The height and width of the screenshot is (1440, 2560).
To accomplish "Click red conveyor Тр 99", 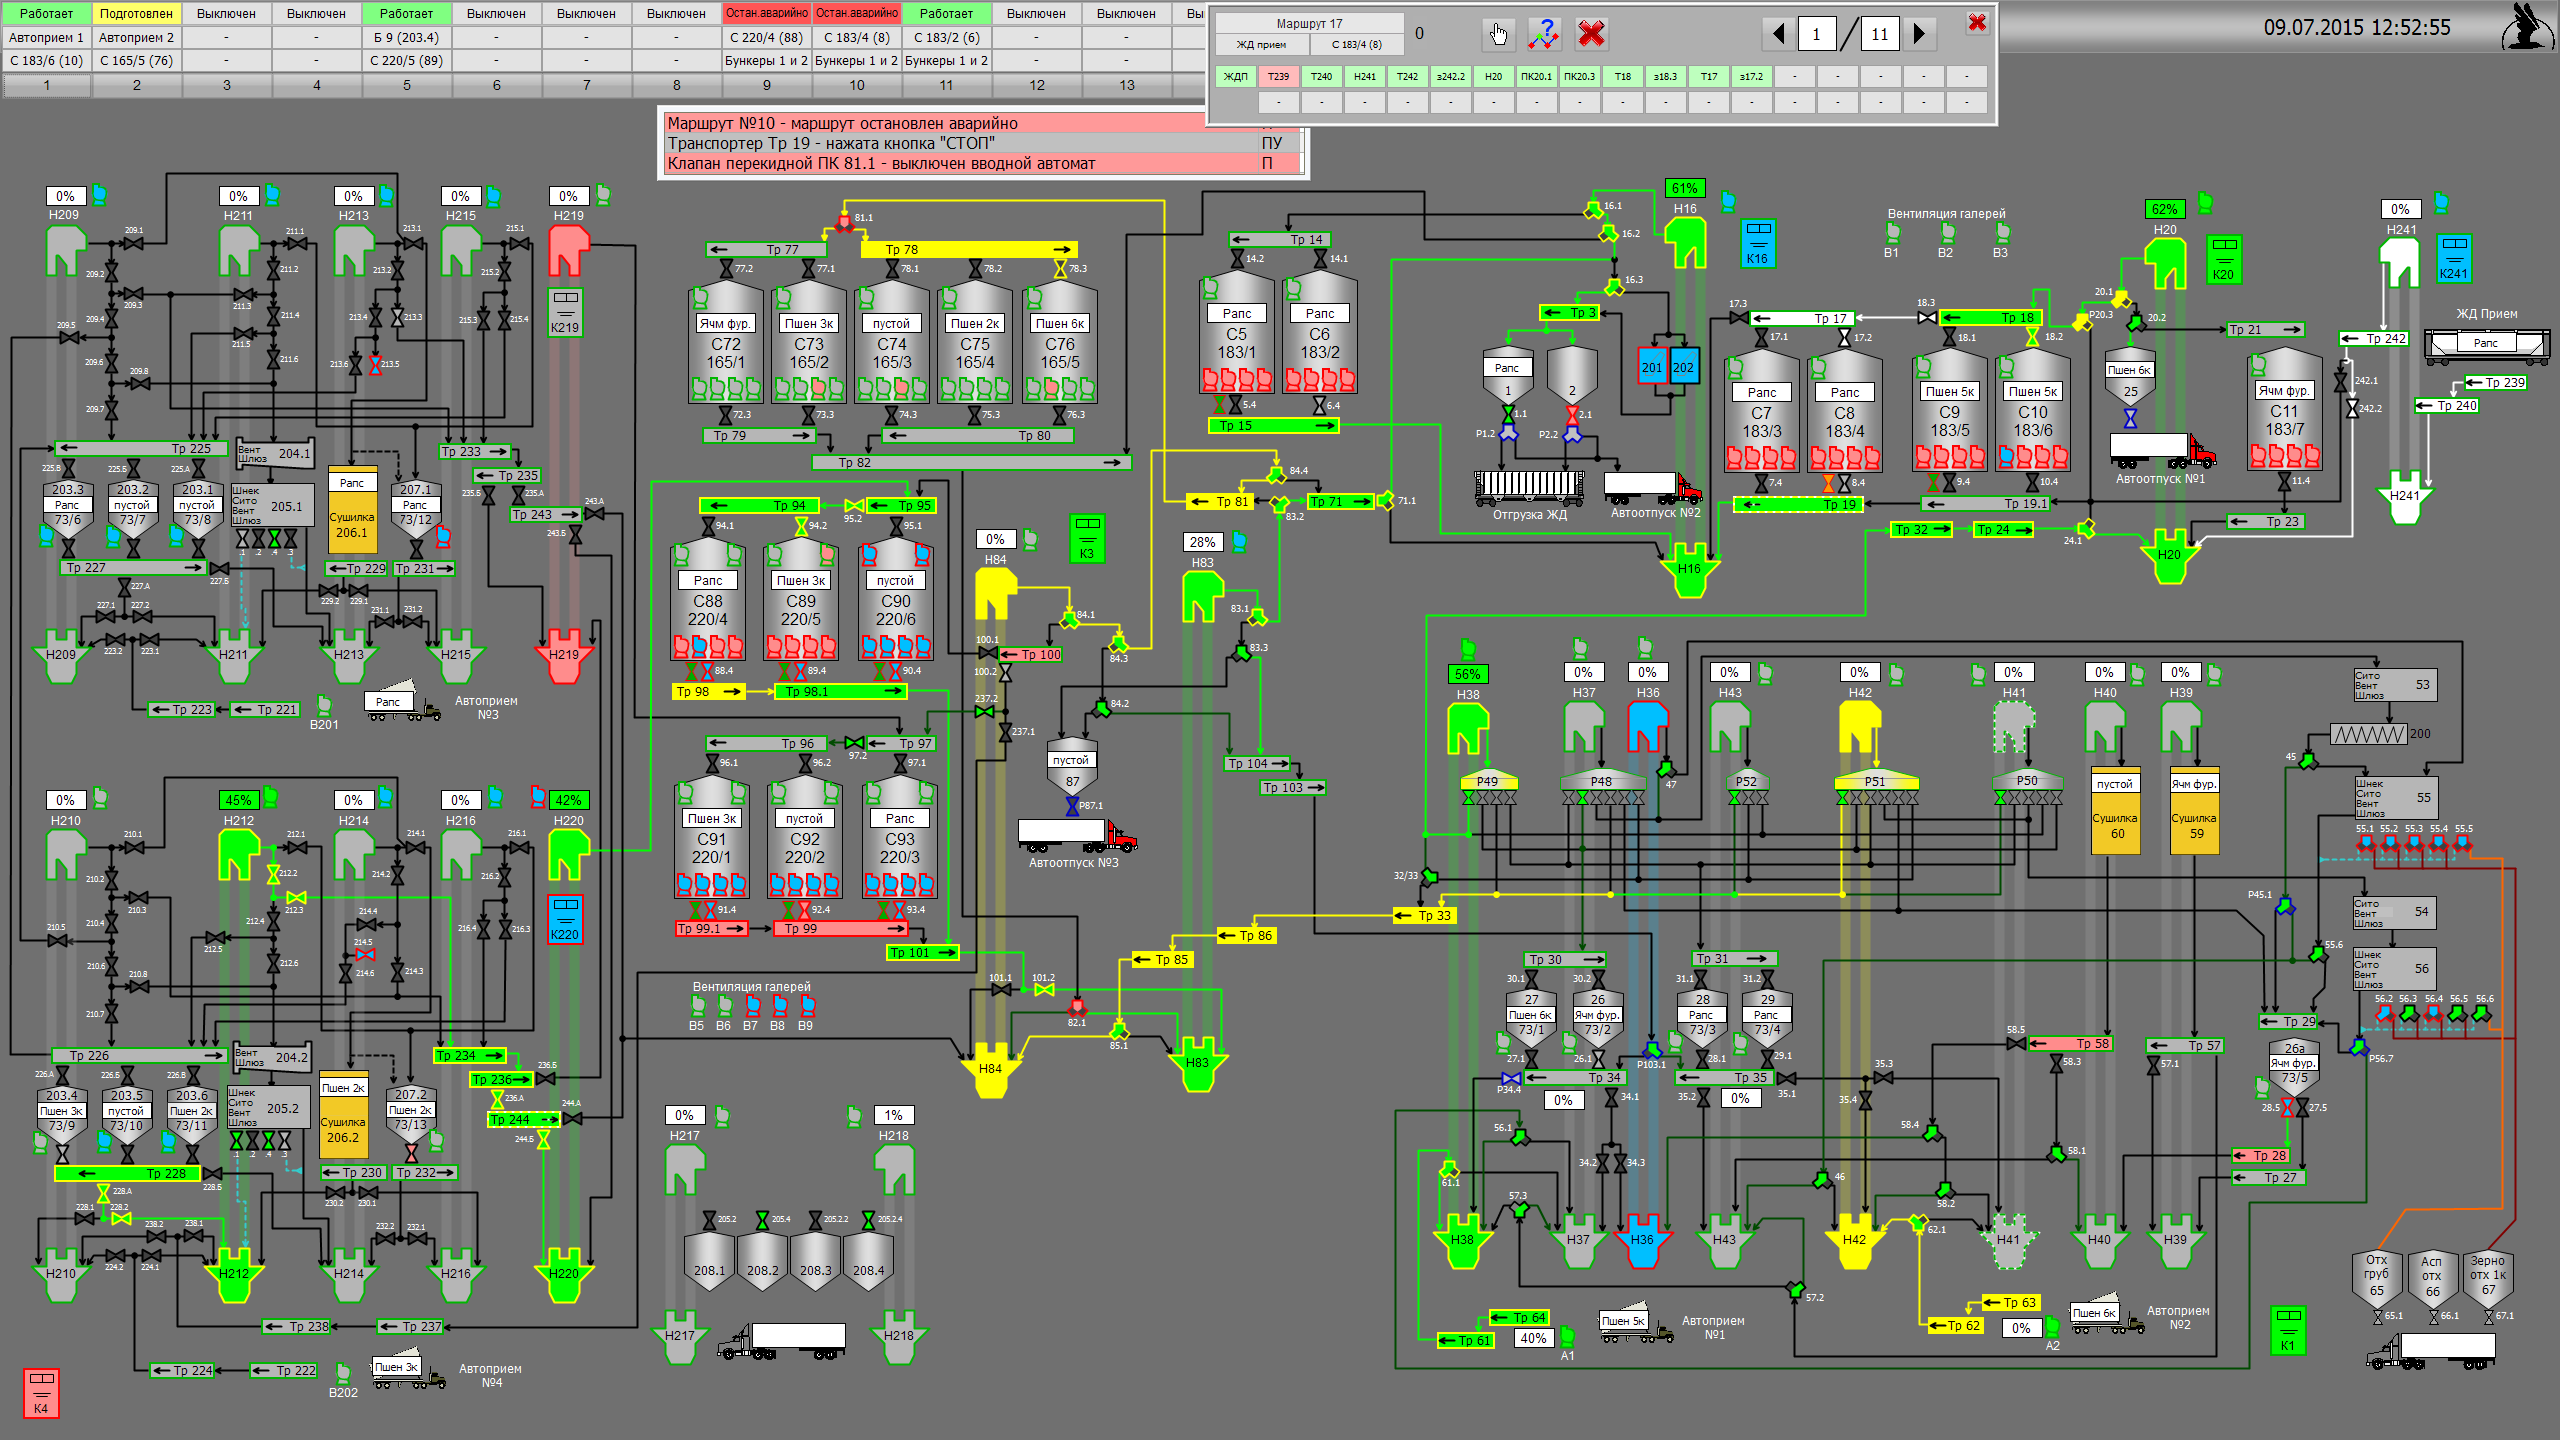I will click(x=841, y=928).
